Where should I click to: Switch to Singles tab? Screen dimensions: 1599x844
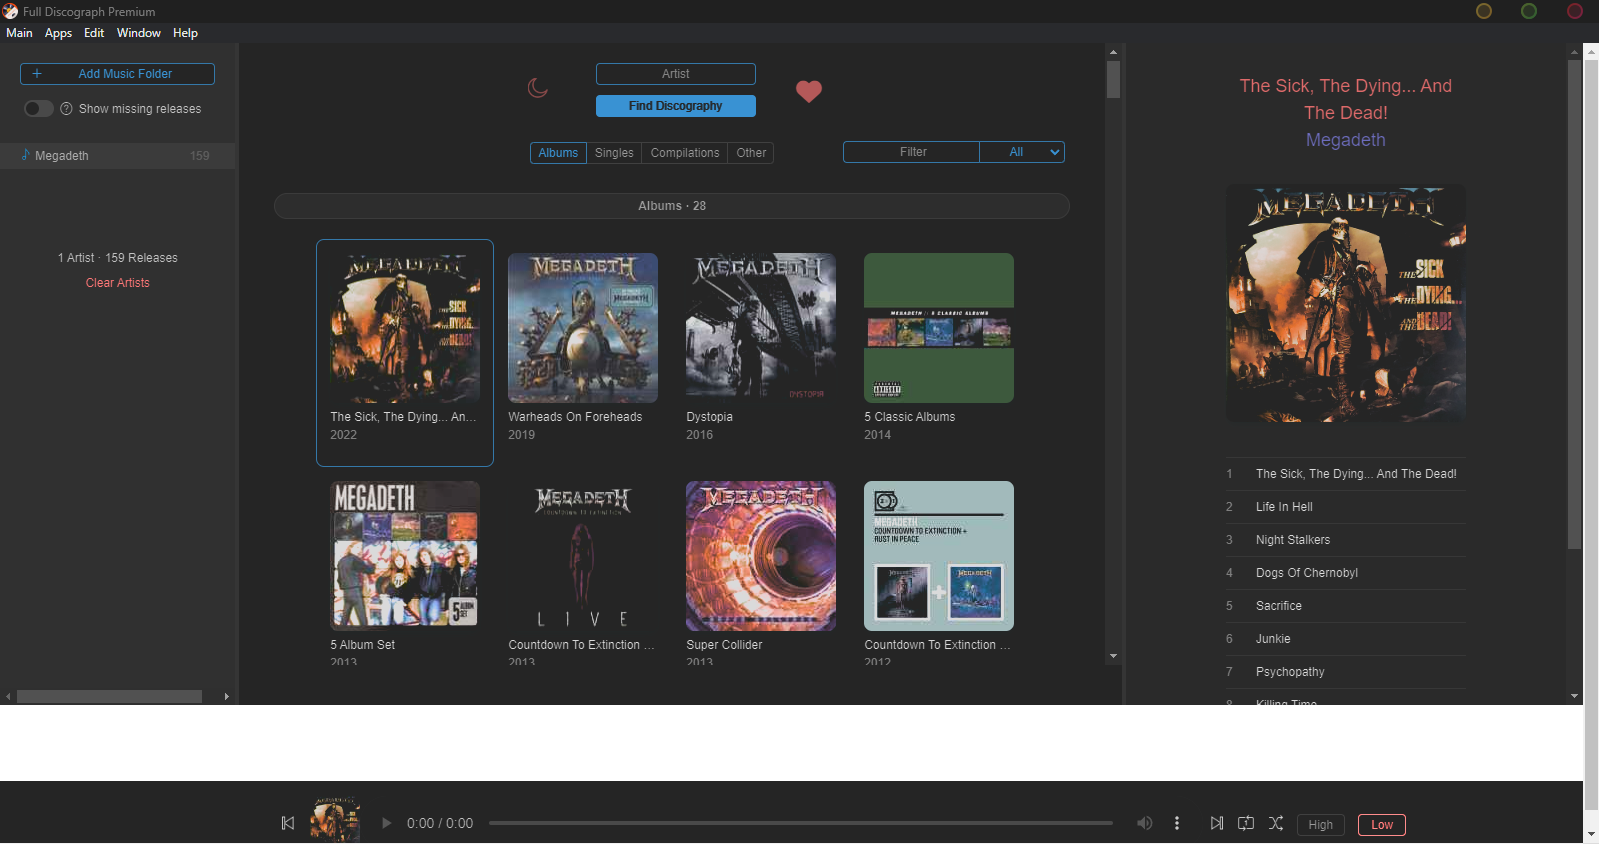click(x=614, y=153)
